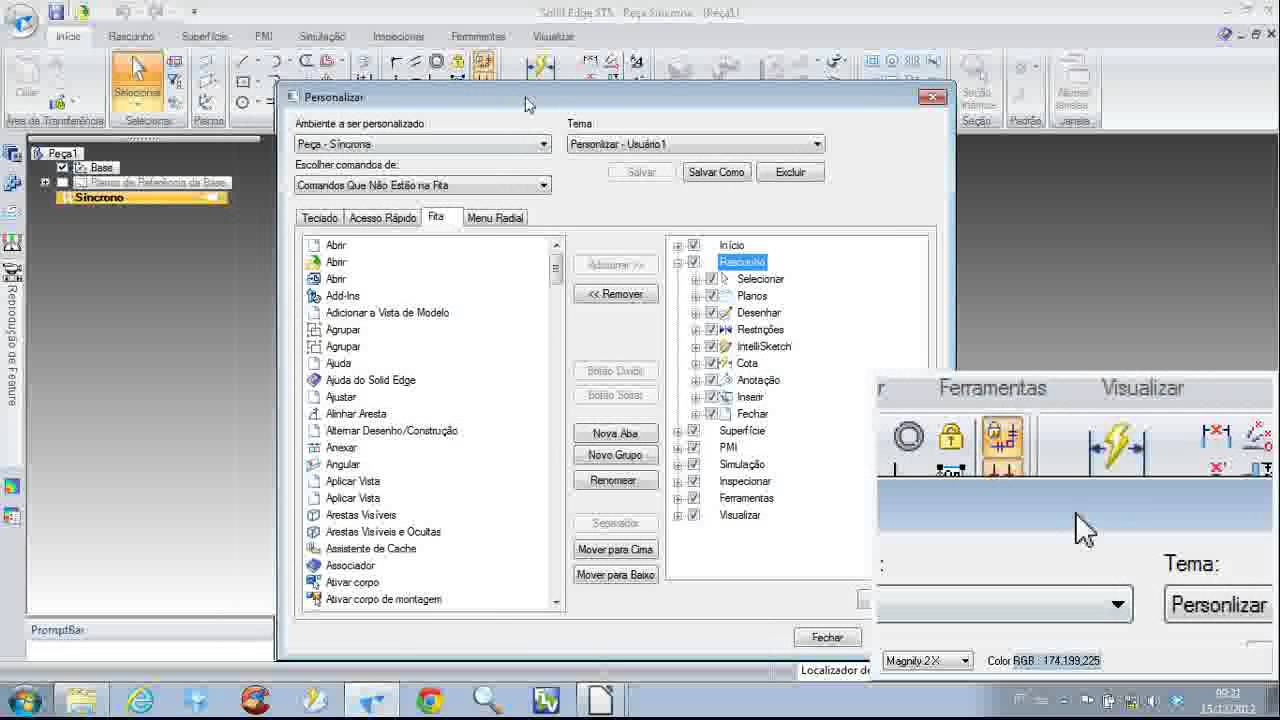The height and width of the screenshot is (720, 1280).
Task: Collapse the Rascunho node in ribbon tree
Action: coord(678,262)
